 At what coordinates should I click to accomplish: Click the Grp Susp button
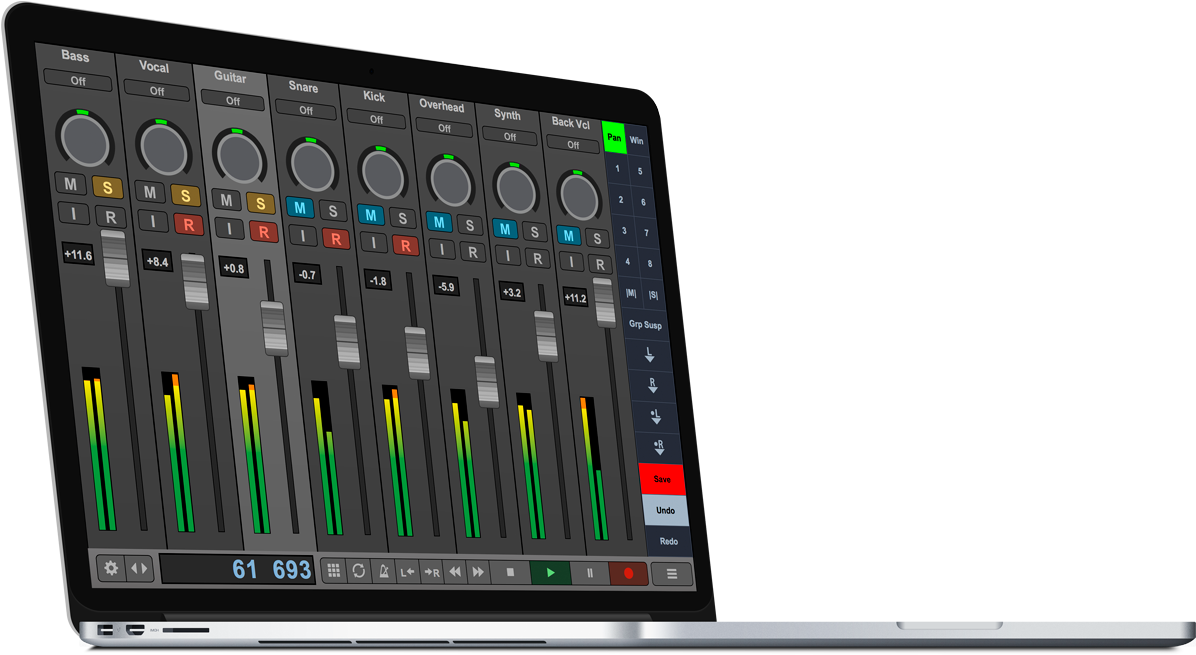coord(645,324)
